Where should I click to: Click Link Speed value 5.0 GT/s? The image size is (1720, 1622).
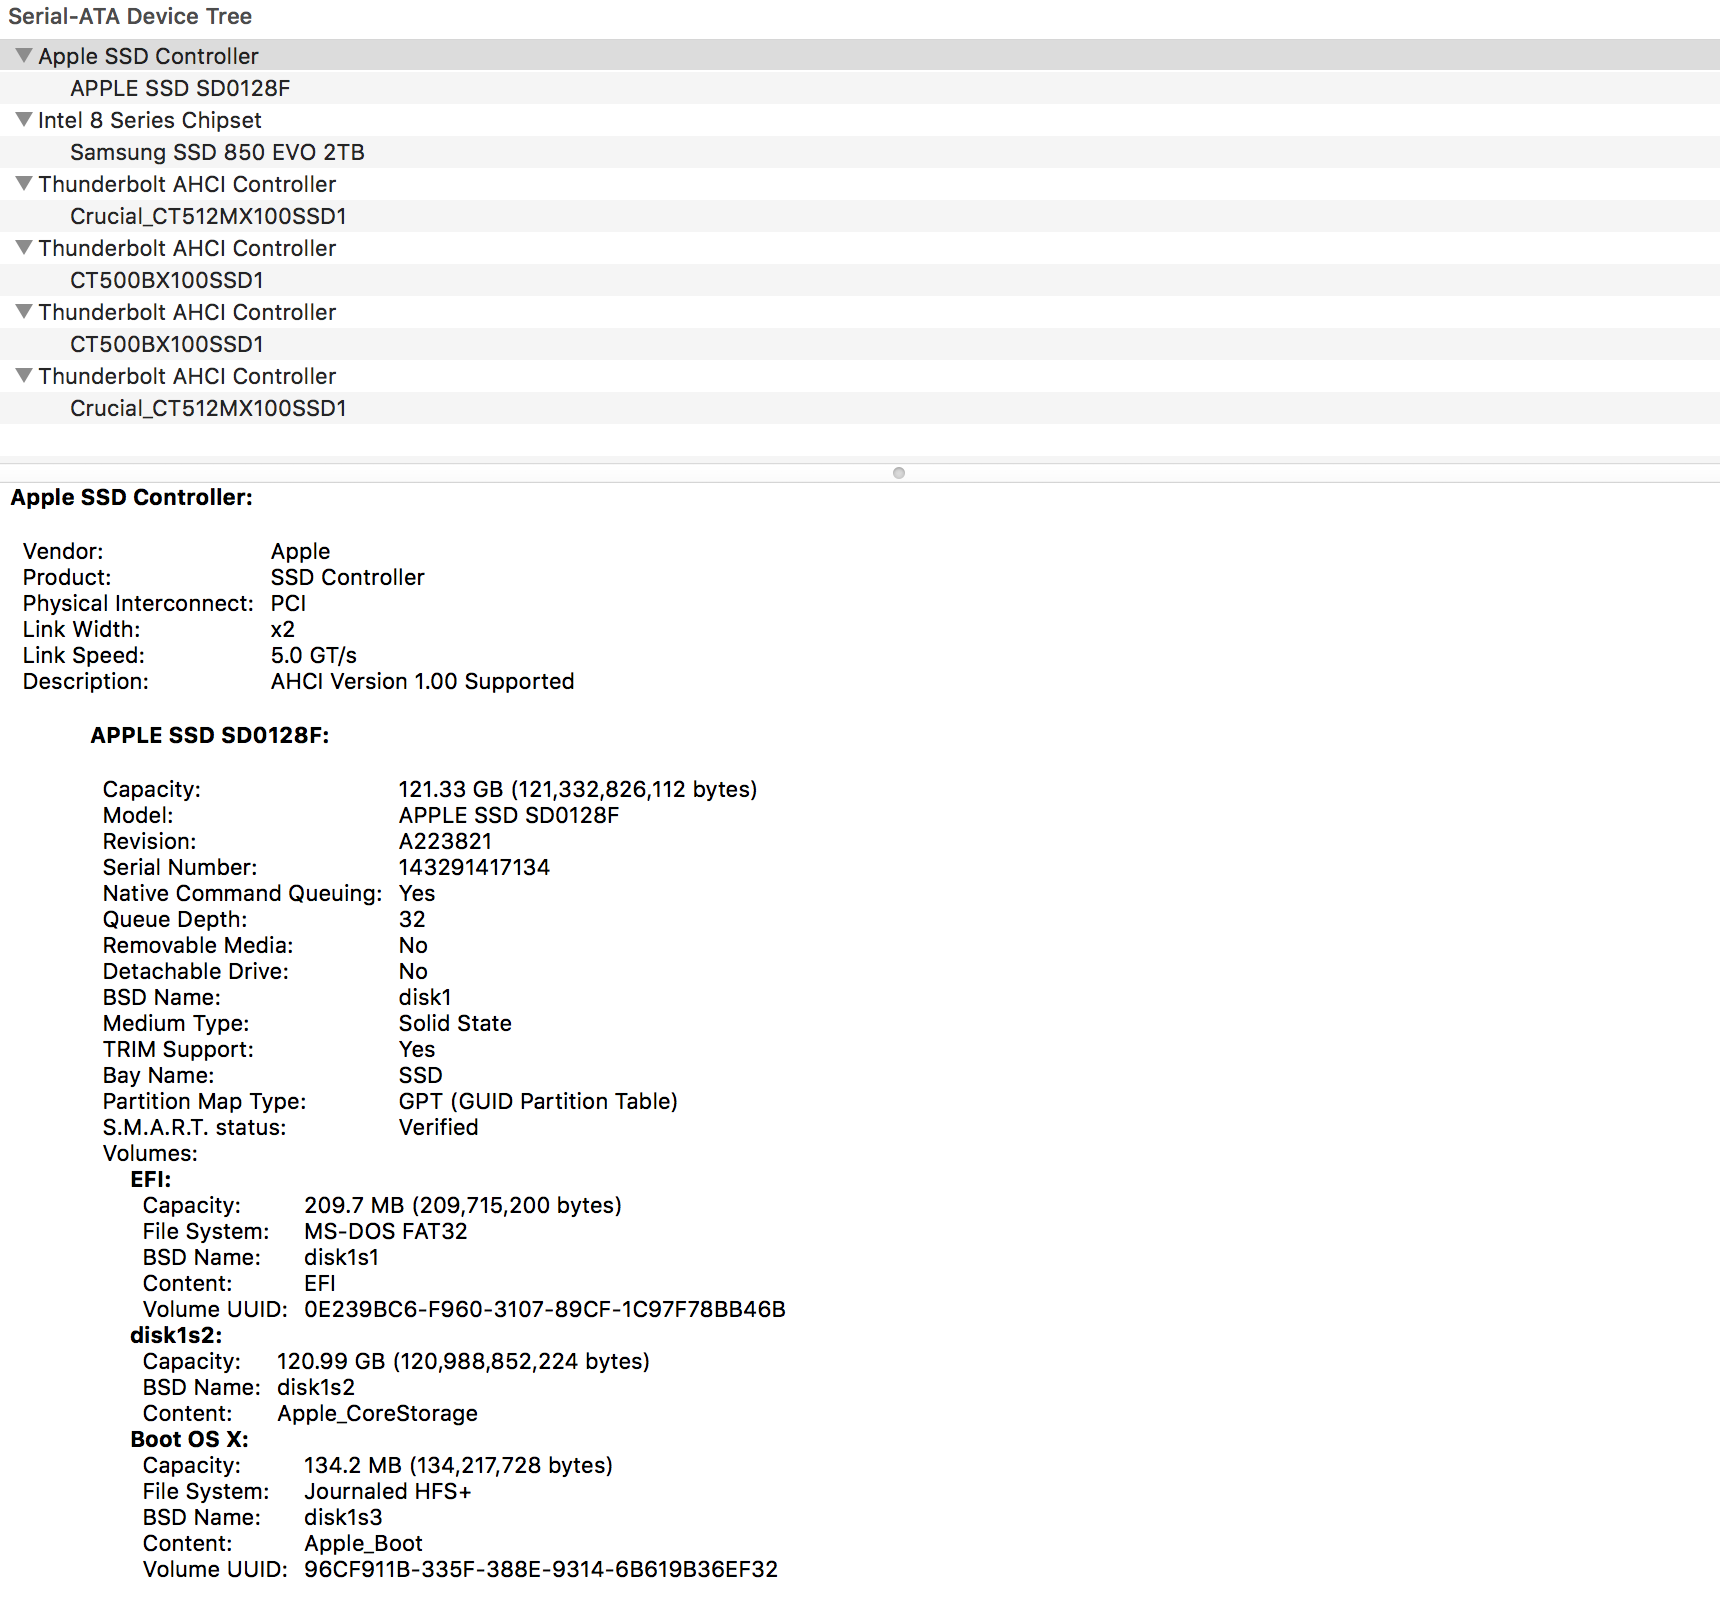(314, 655)
